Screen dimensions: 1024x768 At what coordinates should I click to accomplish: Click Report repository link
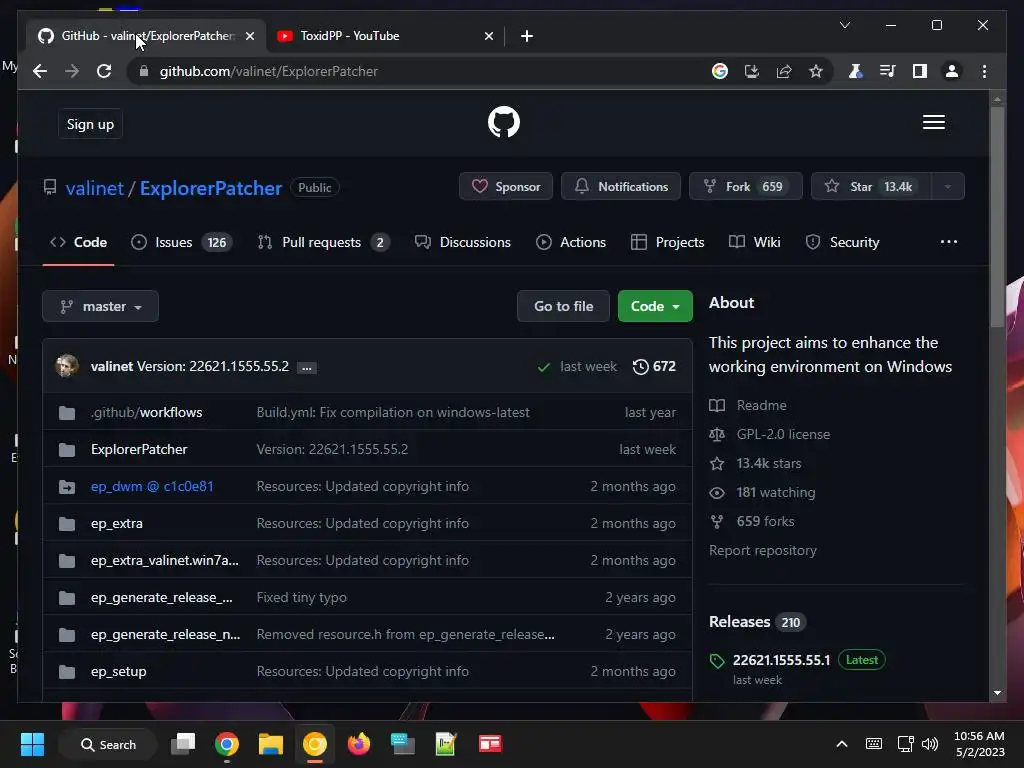(x=763, y=551)
